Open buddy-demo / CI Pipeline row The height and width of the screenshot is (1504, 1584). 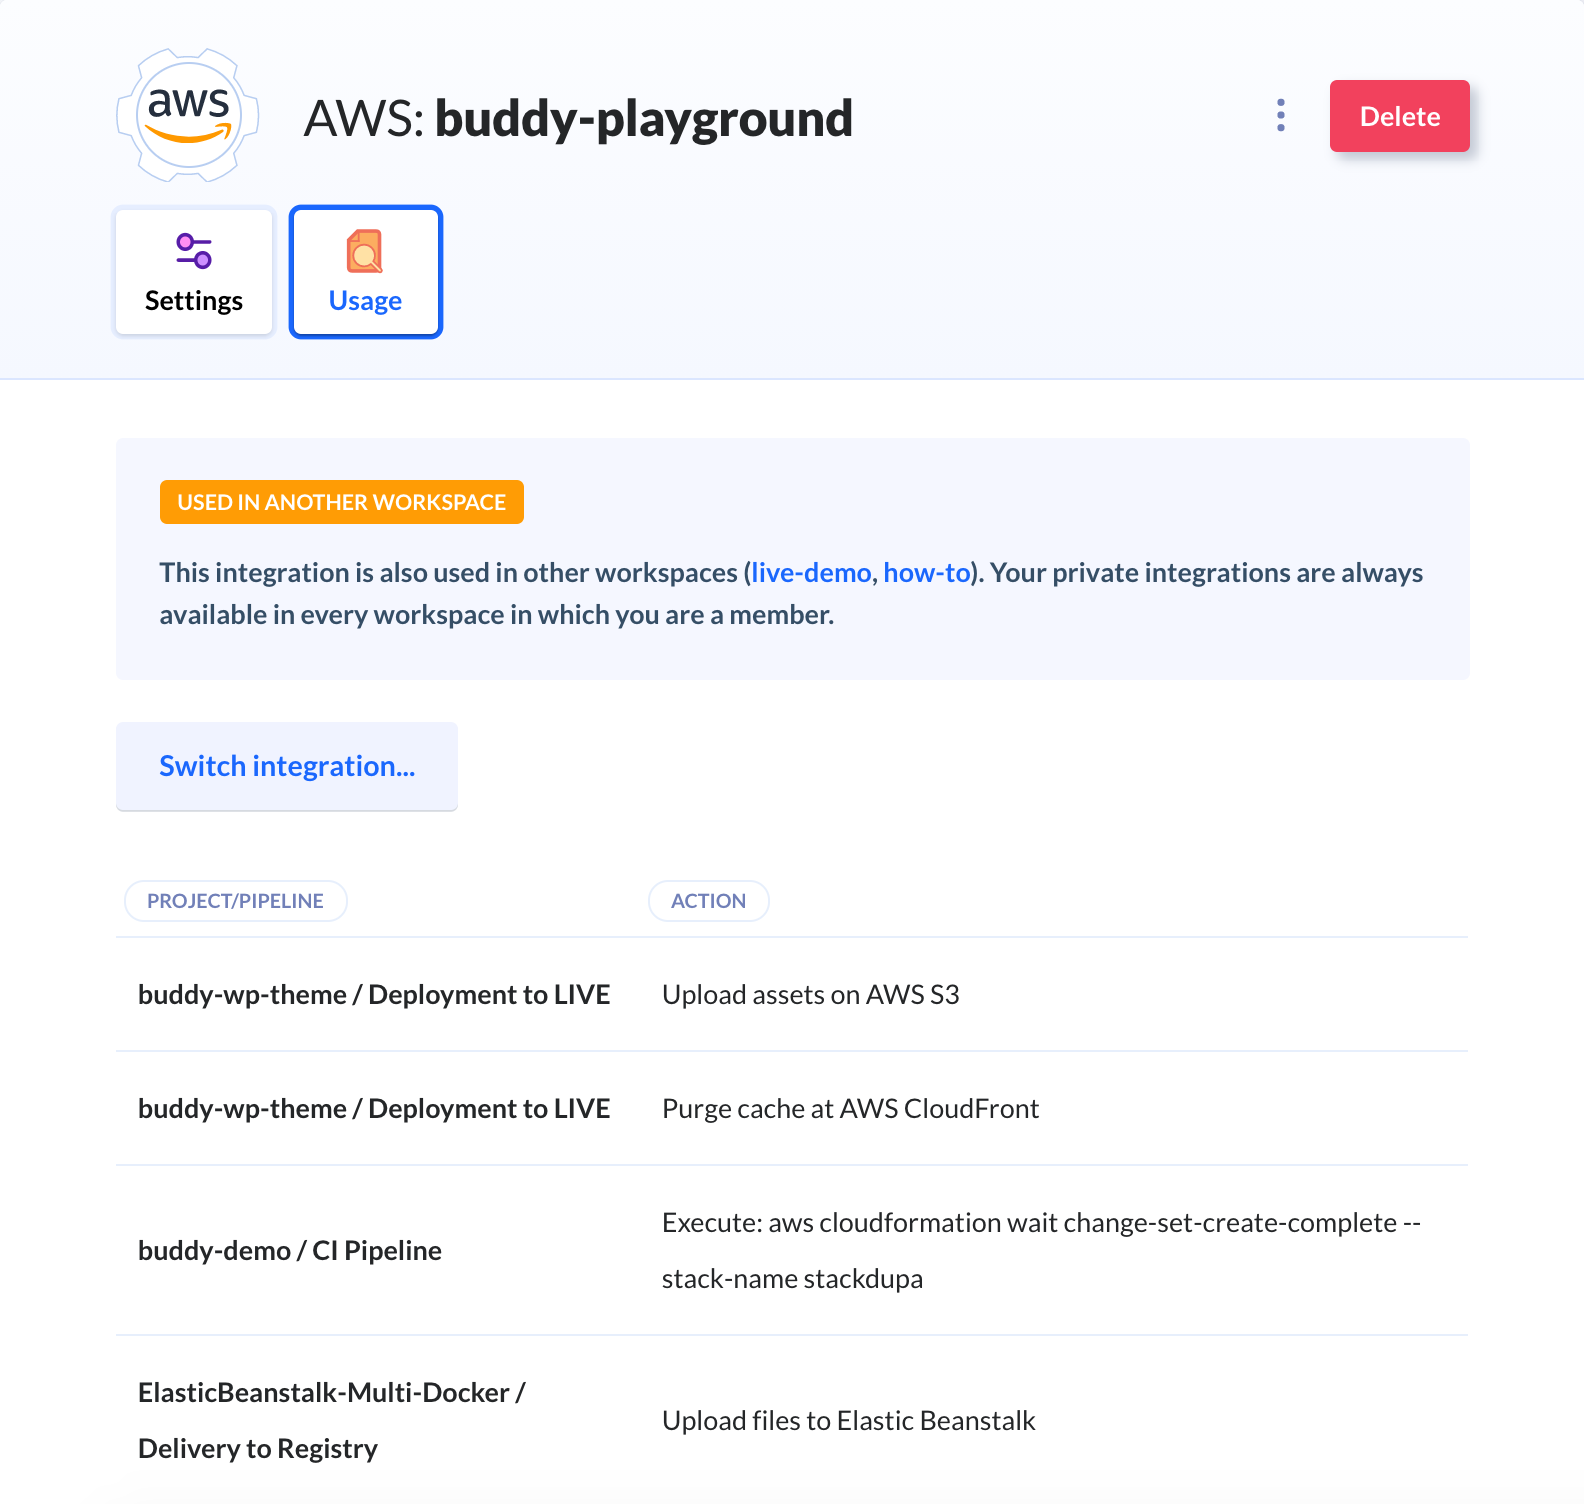[792, 1251]
